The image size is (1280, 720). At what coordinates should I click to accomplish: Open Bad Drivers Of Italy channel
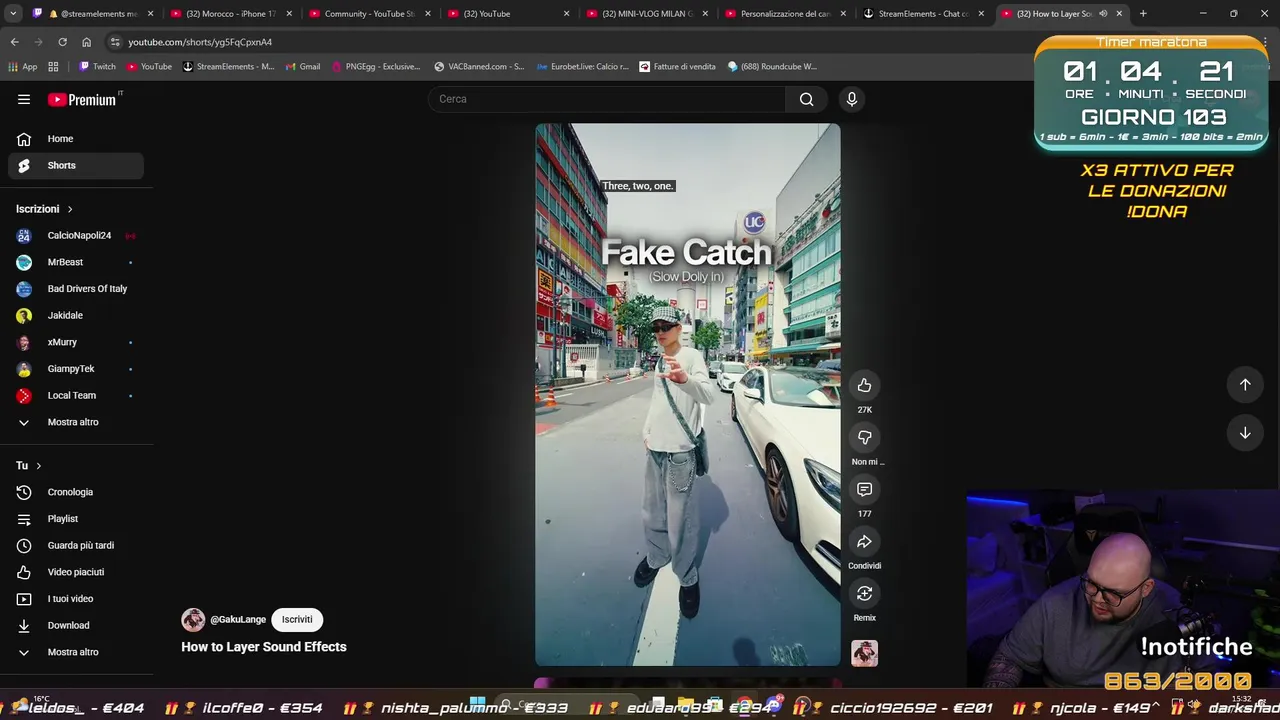[x=76, y=289]
